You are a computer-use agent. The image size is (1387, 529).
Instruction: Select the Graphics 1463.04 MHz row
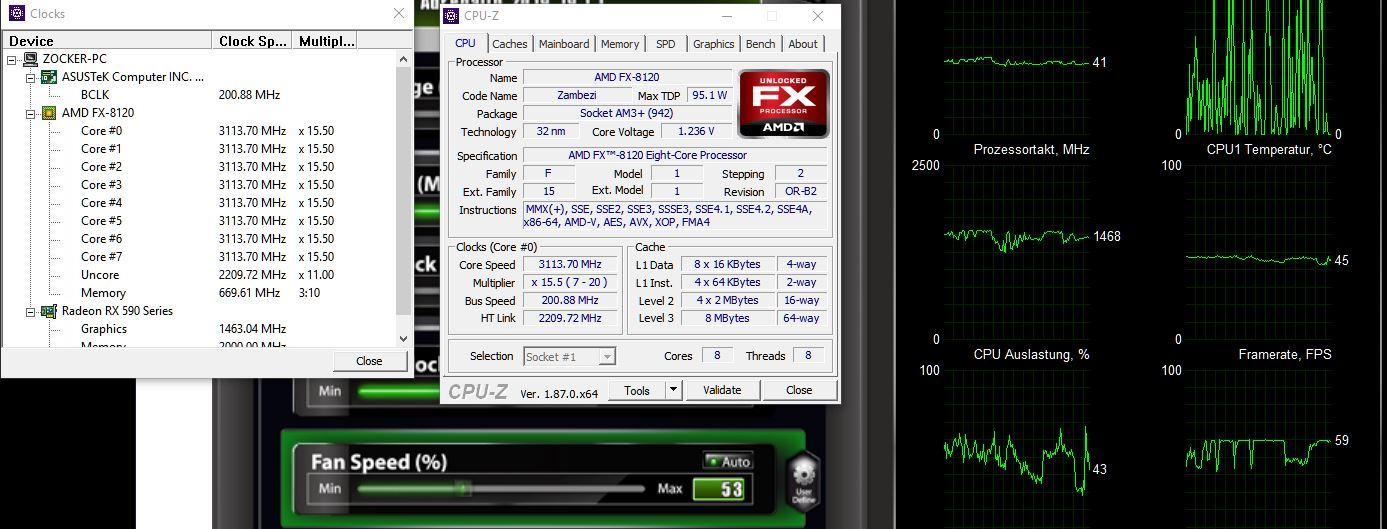click(x=200, y=329)
